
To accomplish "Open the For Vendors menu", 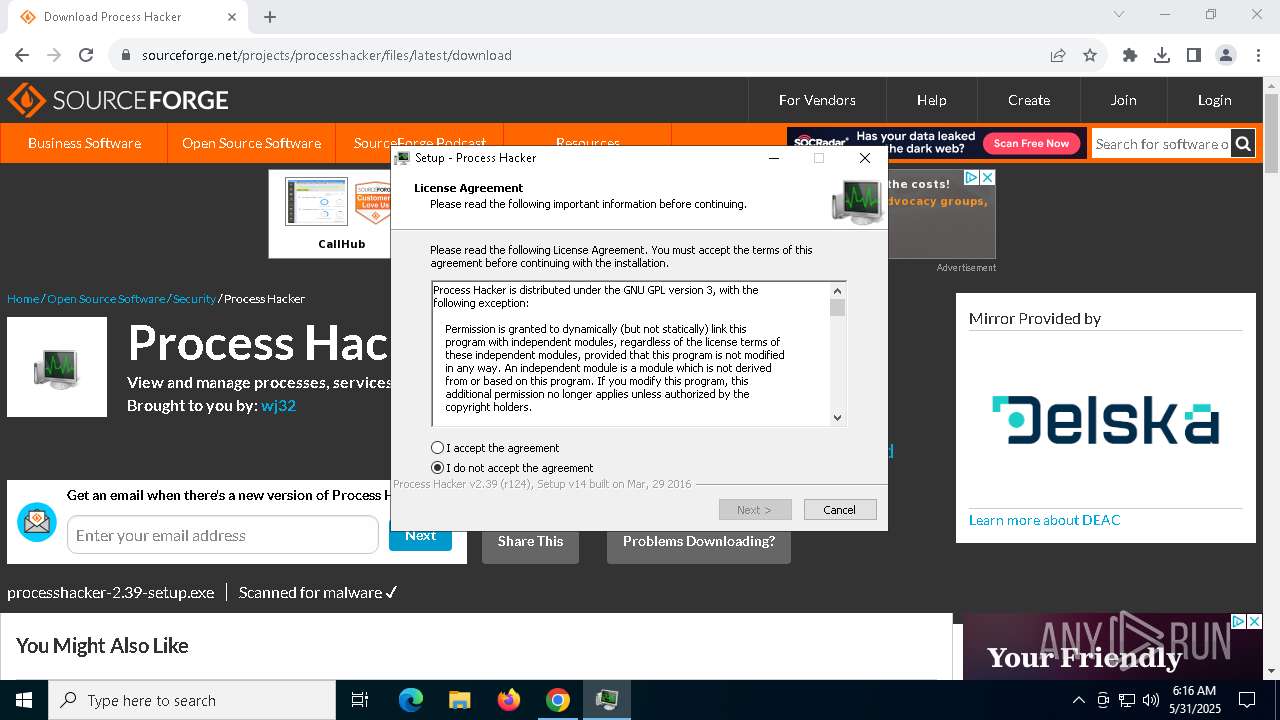I will point(817,100).
